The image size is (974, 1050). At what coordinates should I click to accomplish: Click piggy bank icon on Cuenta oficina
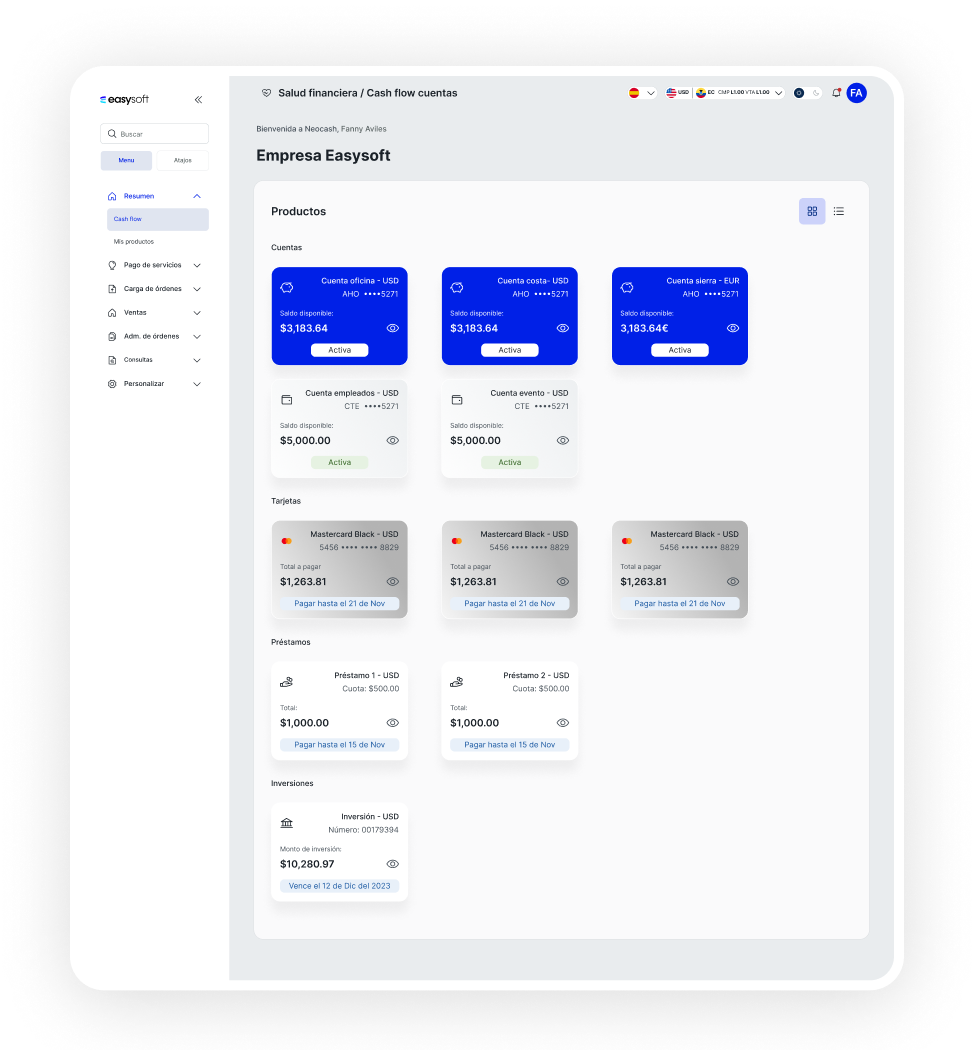287,287
